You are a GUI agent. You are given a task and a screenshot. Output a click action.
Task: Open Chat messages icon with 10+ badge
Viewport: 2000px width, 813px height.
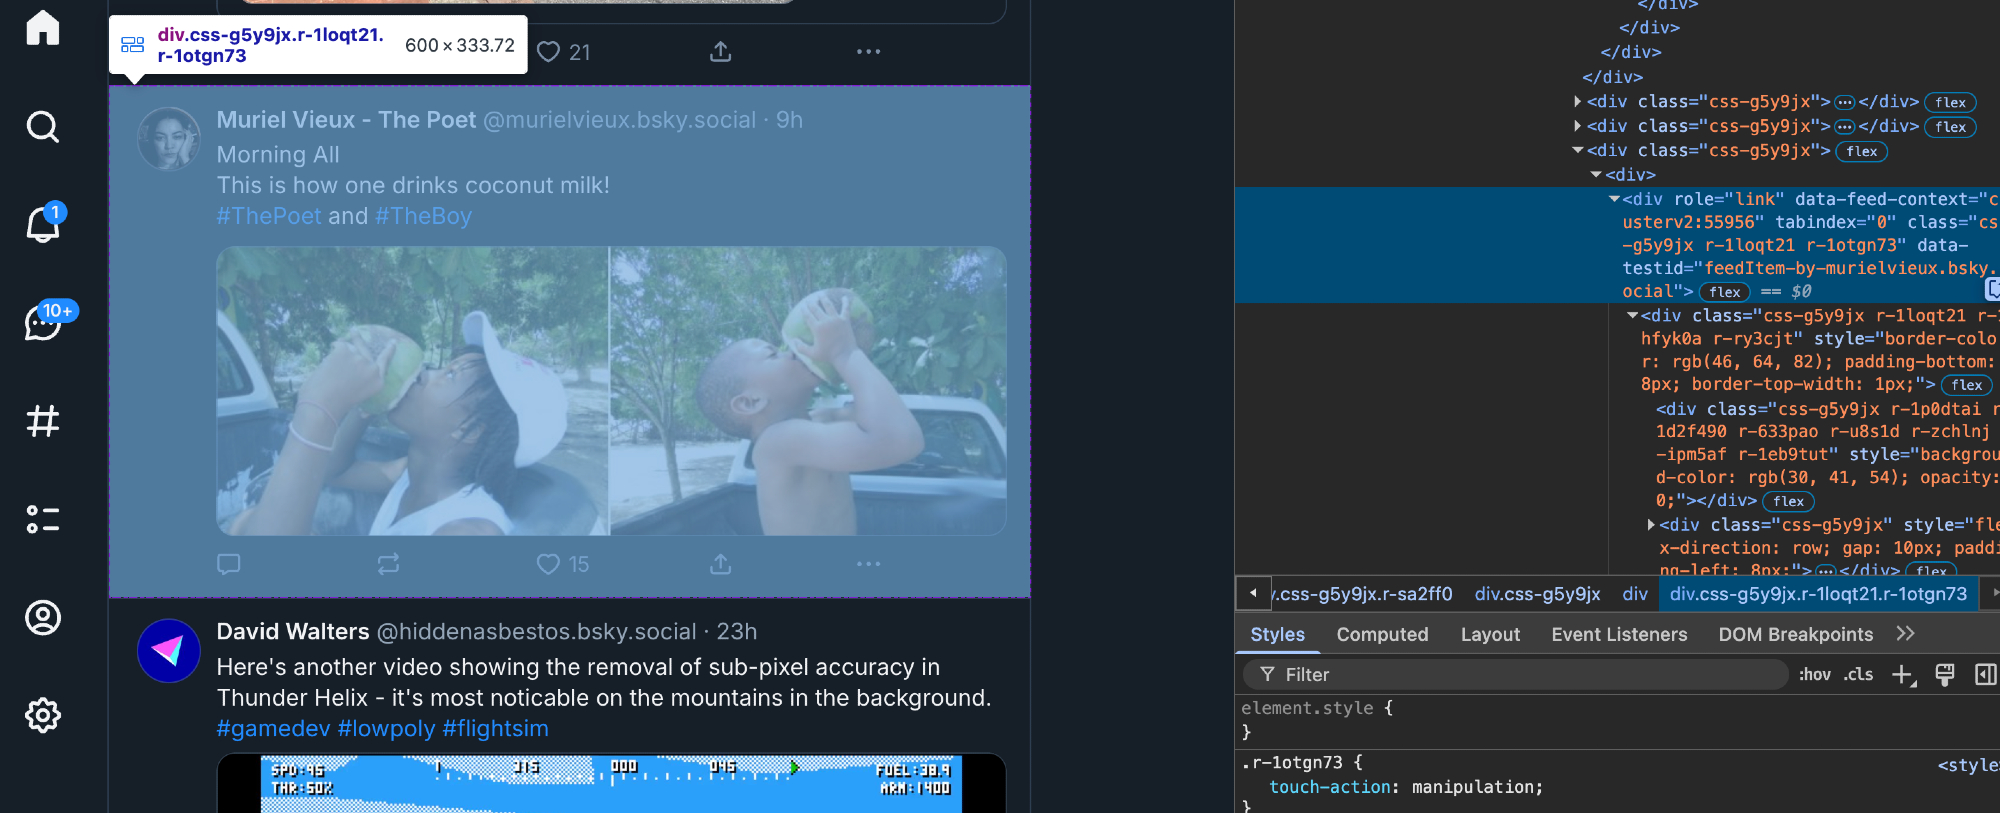point(43,323)
